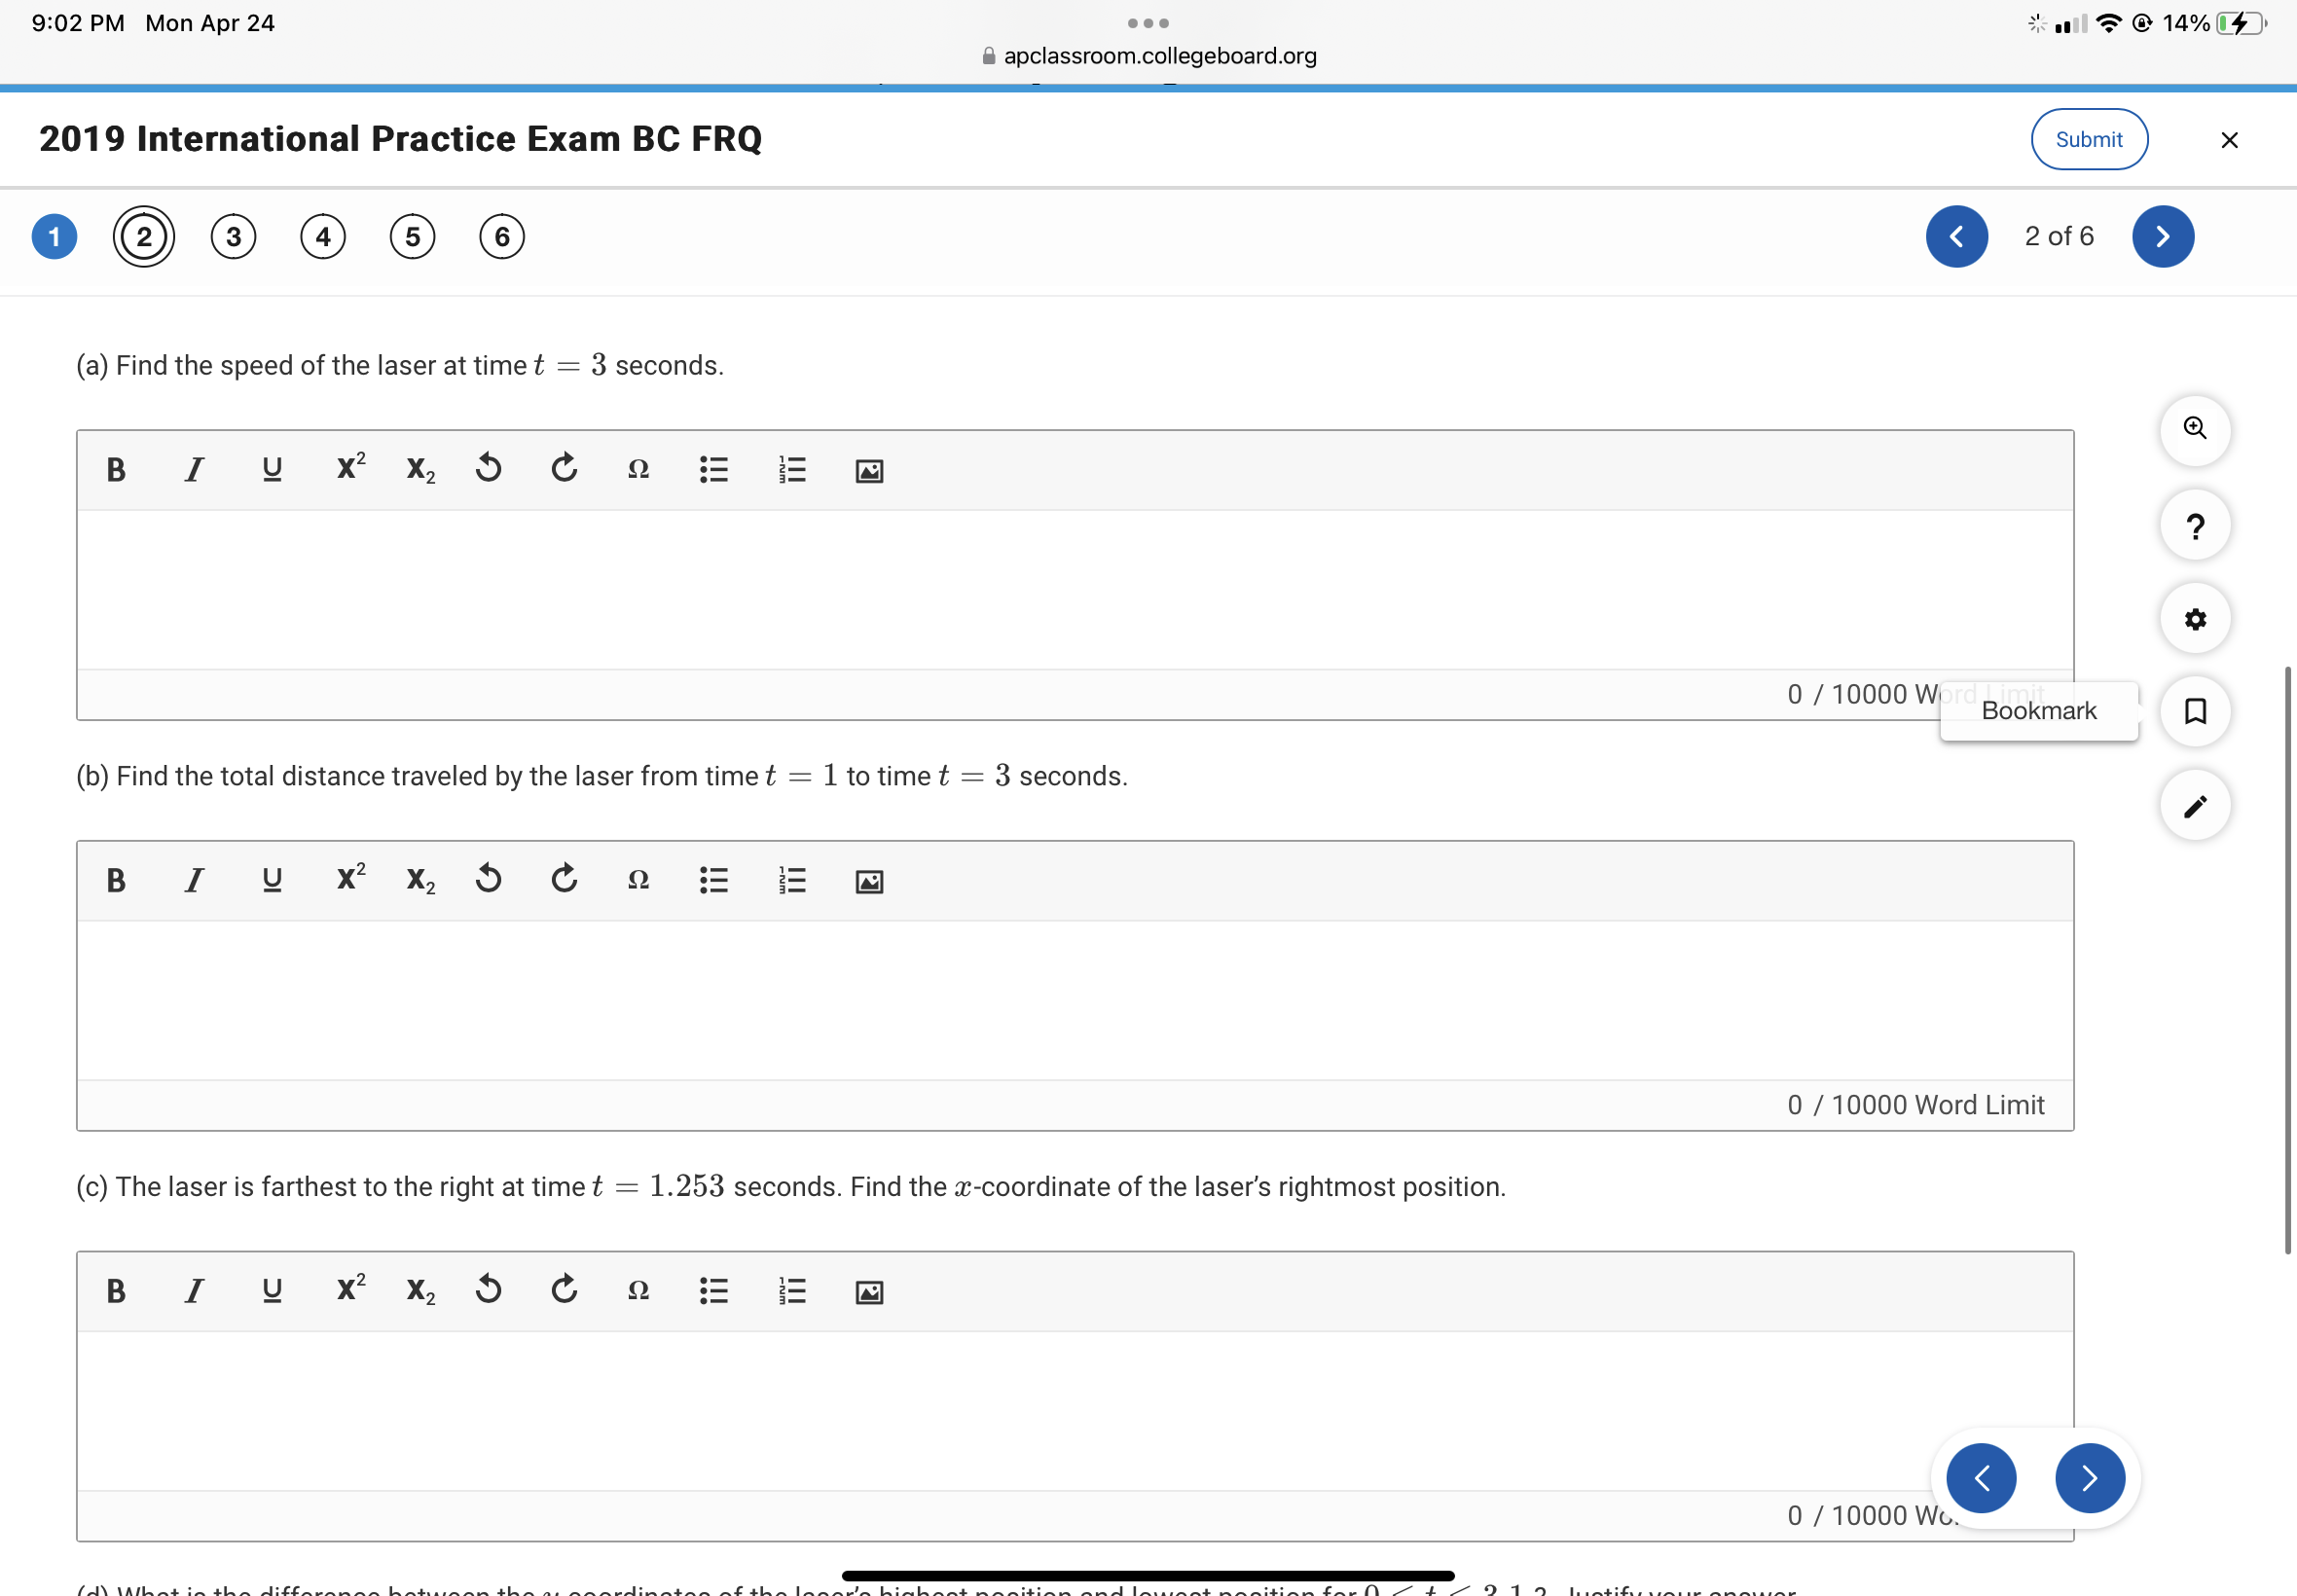Screen dimensions: 2297x1596
Task: Toggle underline in part (b) toolbar
Action: 271,879
